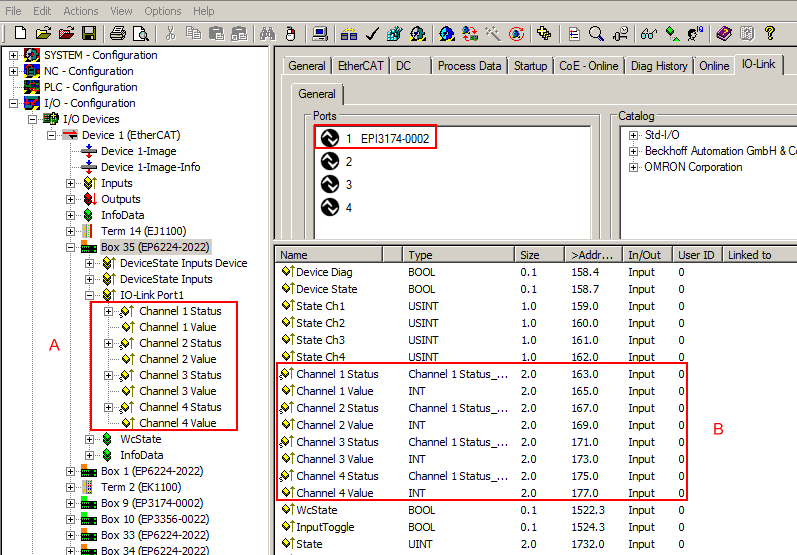Sort variables by the Name column header
The image size is (797, 555).
coord(329,255)
